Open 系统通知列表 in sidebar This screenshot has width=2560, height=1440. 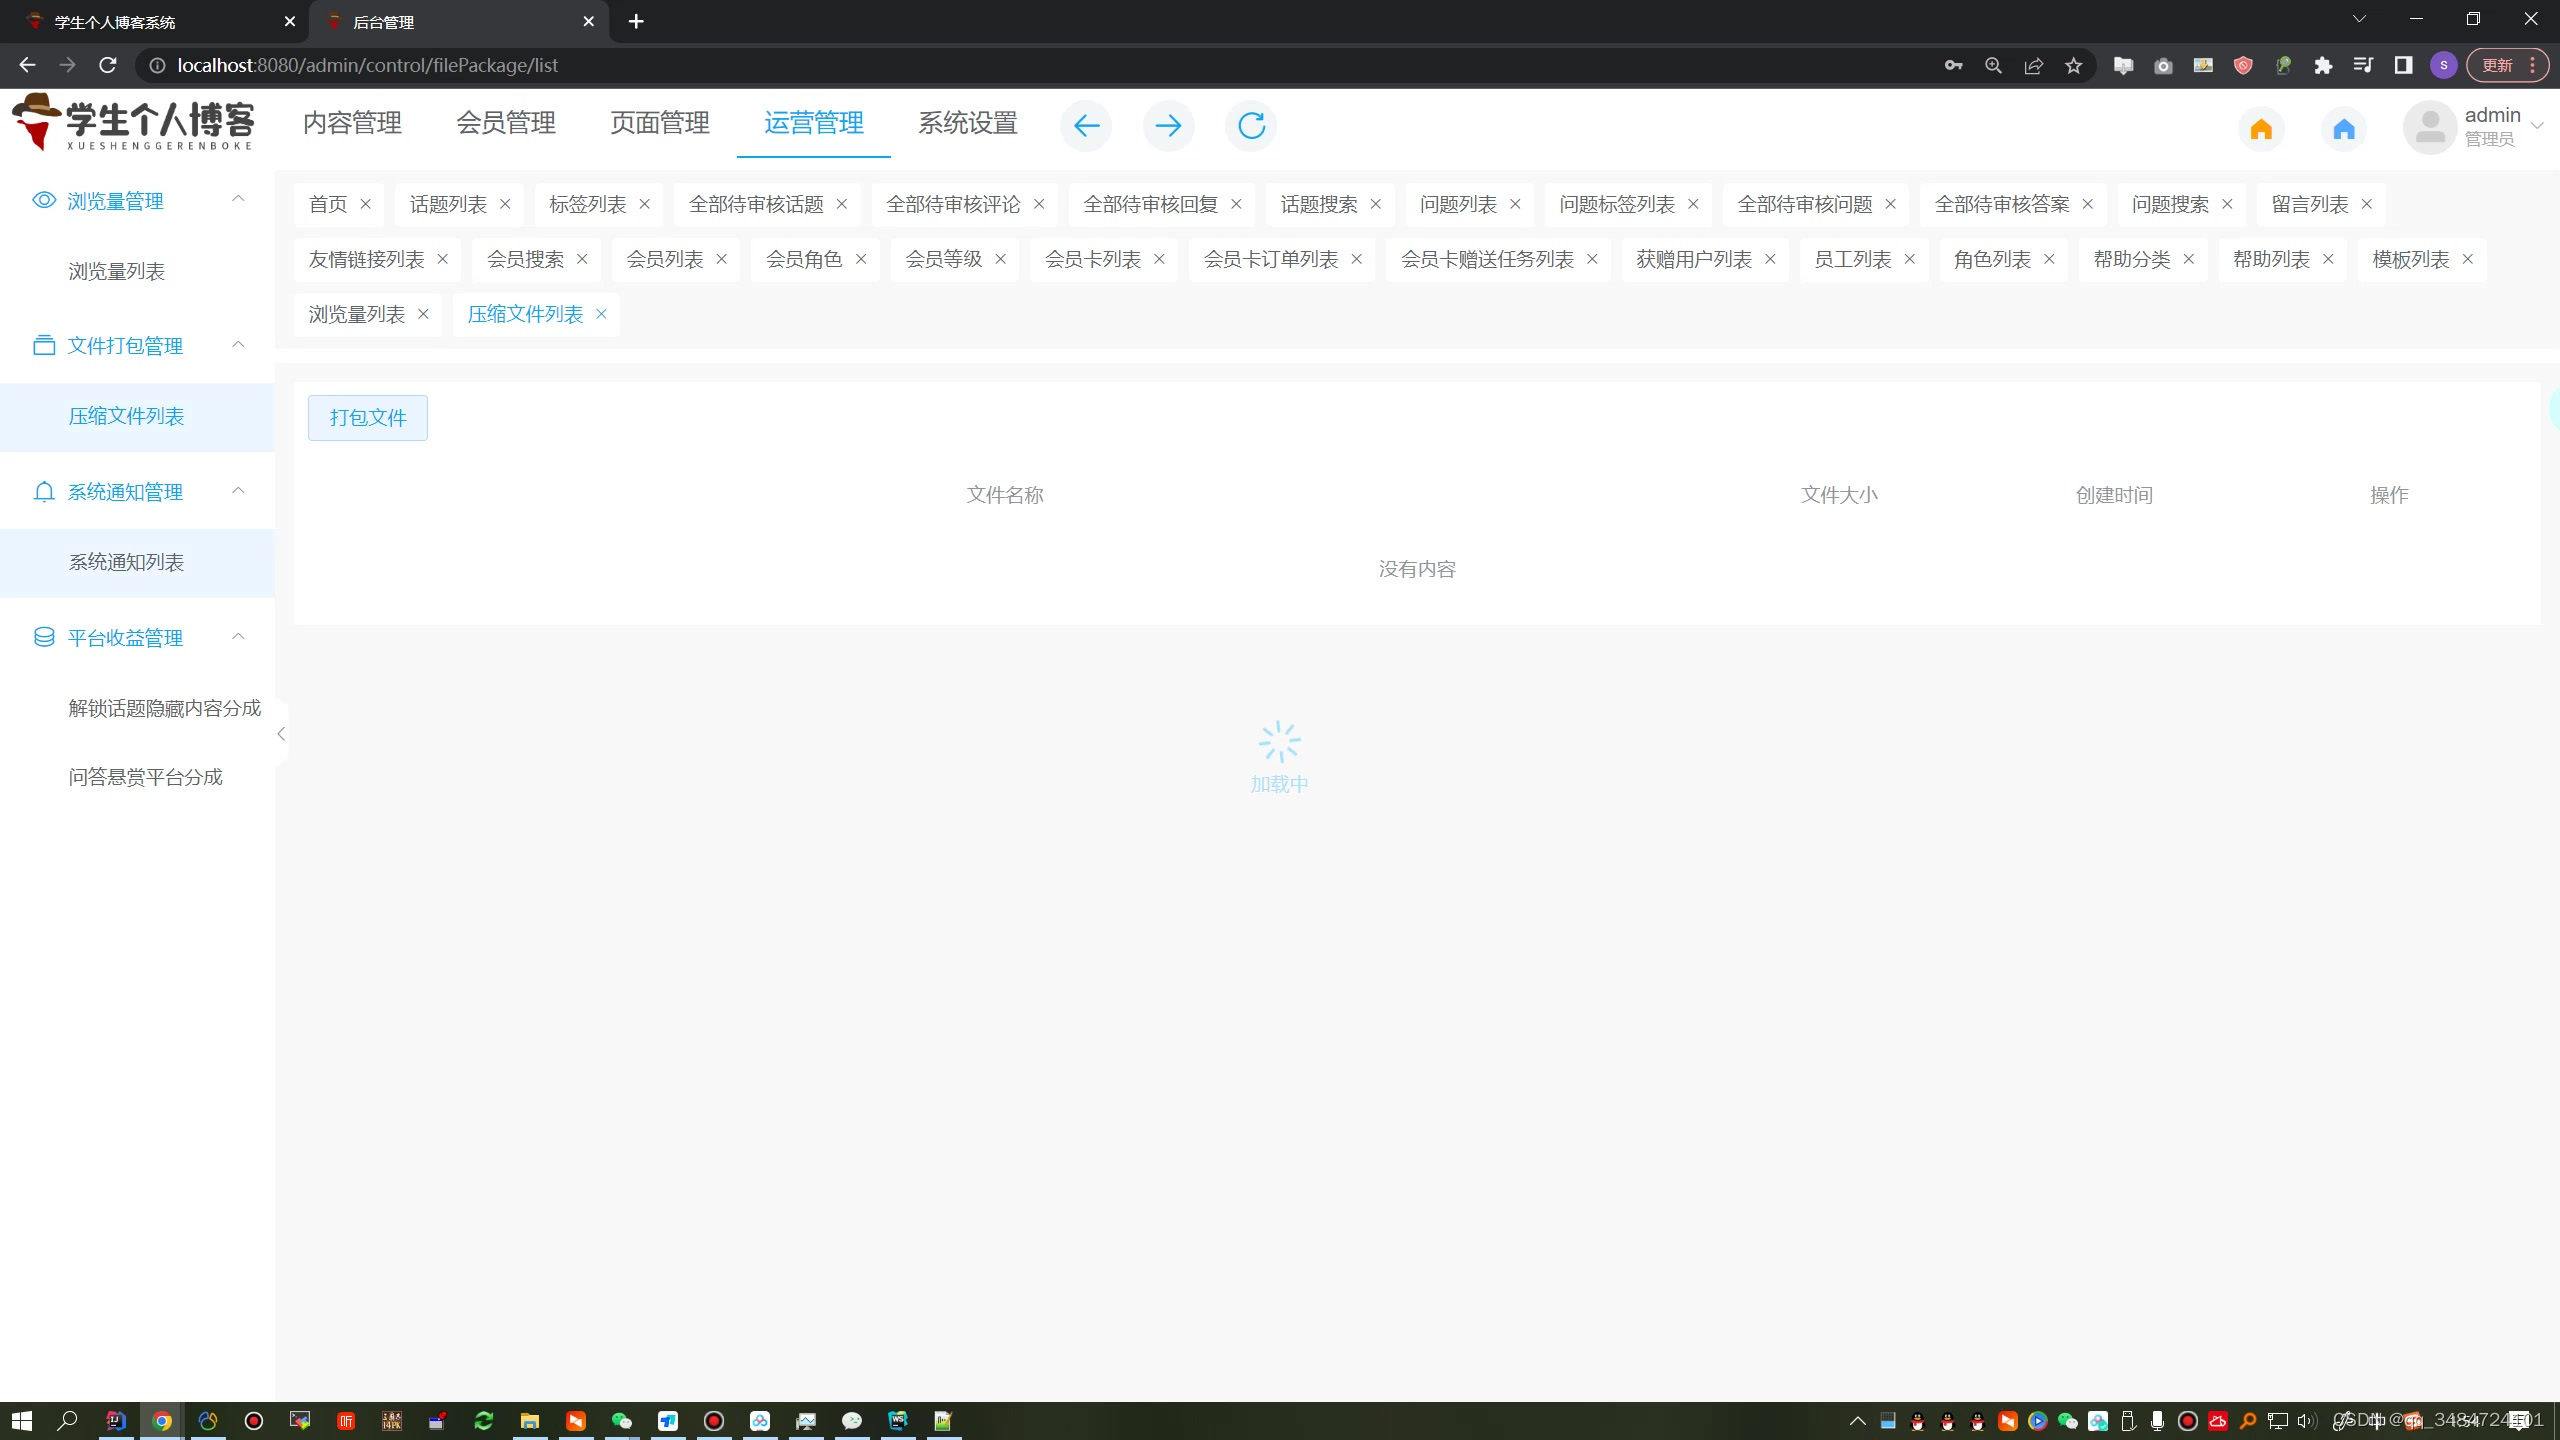126,562
